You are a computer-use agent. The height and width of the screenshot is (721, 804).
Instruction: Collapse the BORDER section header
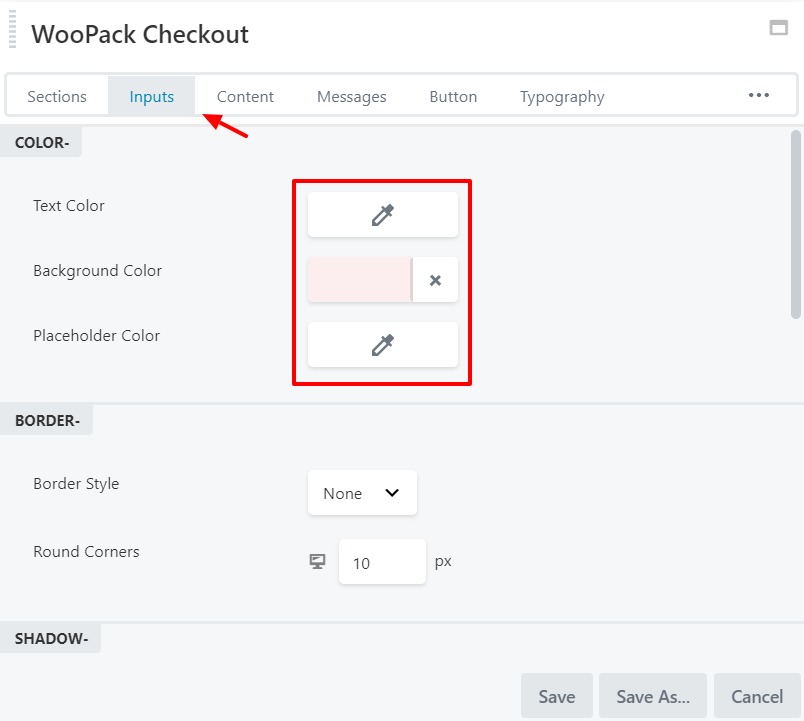tap(47, 420)
